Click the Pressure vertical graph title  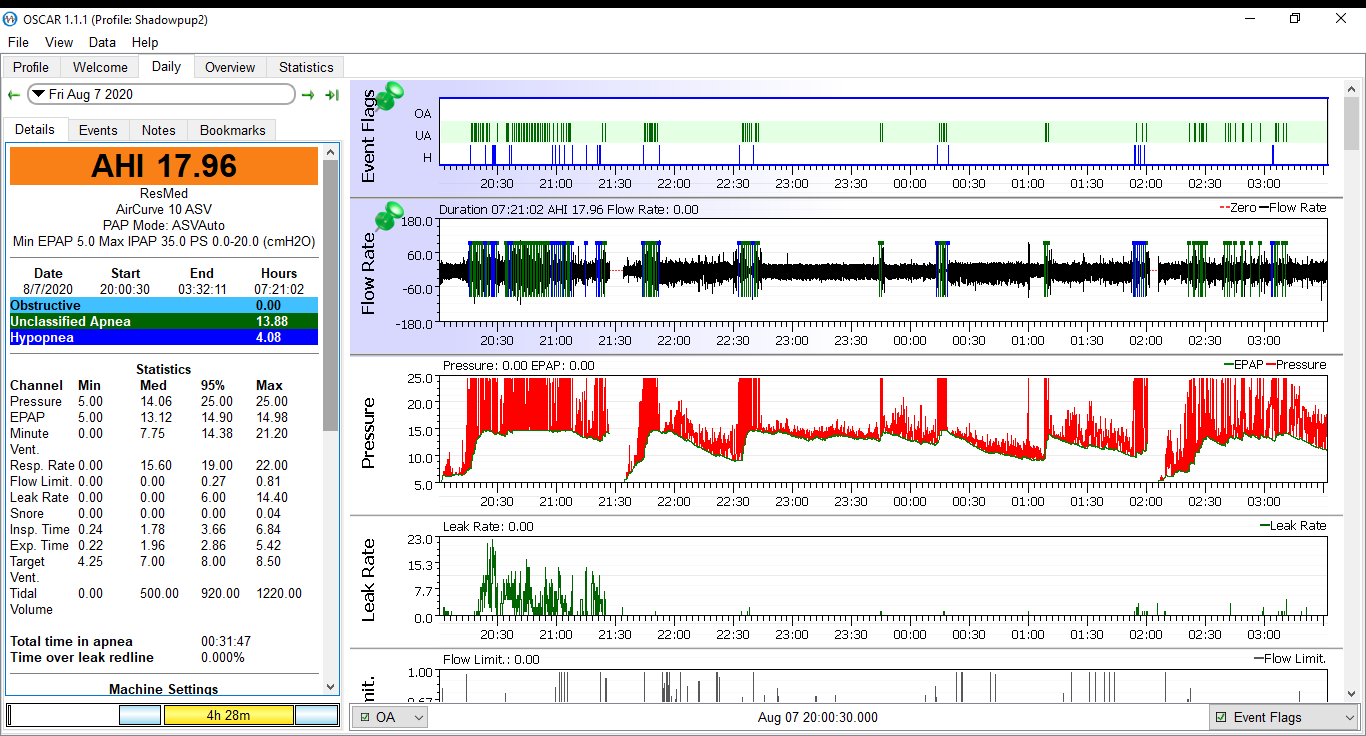(368, 433)
